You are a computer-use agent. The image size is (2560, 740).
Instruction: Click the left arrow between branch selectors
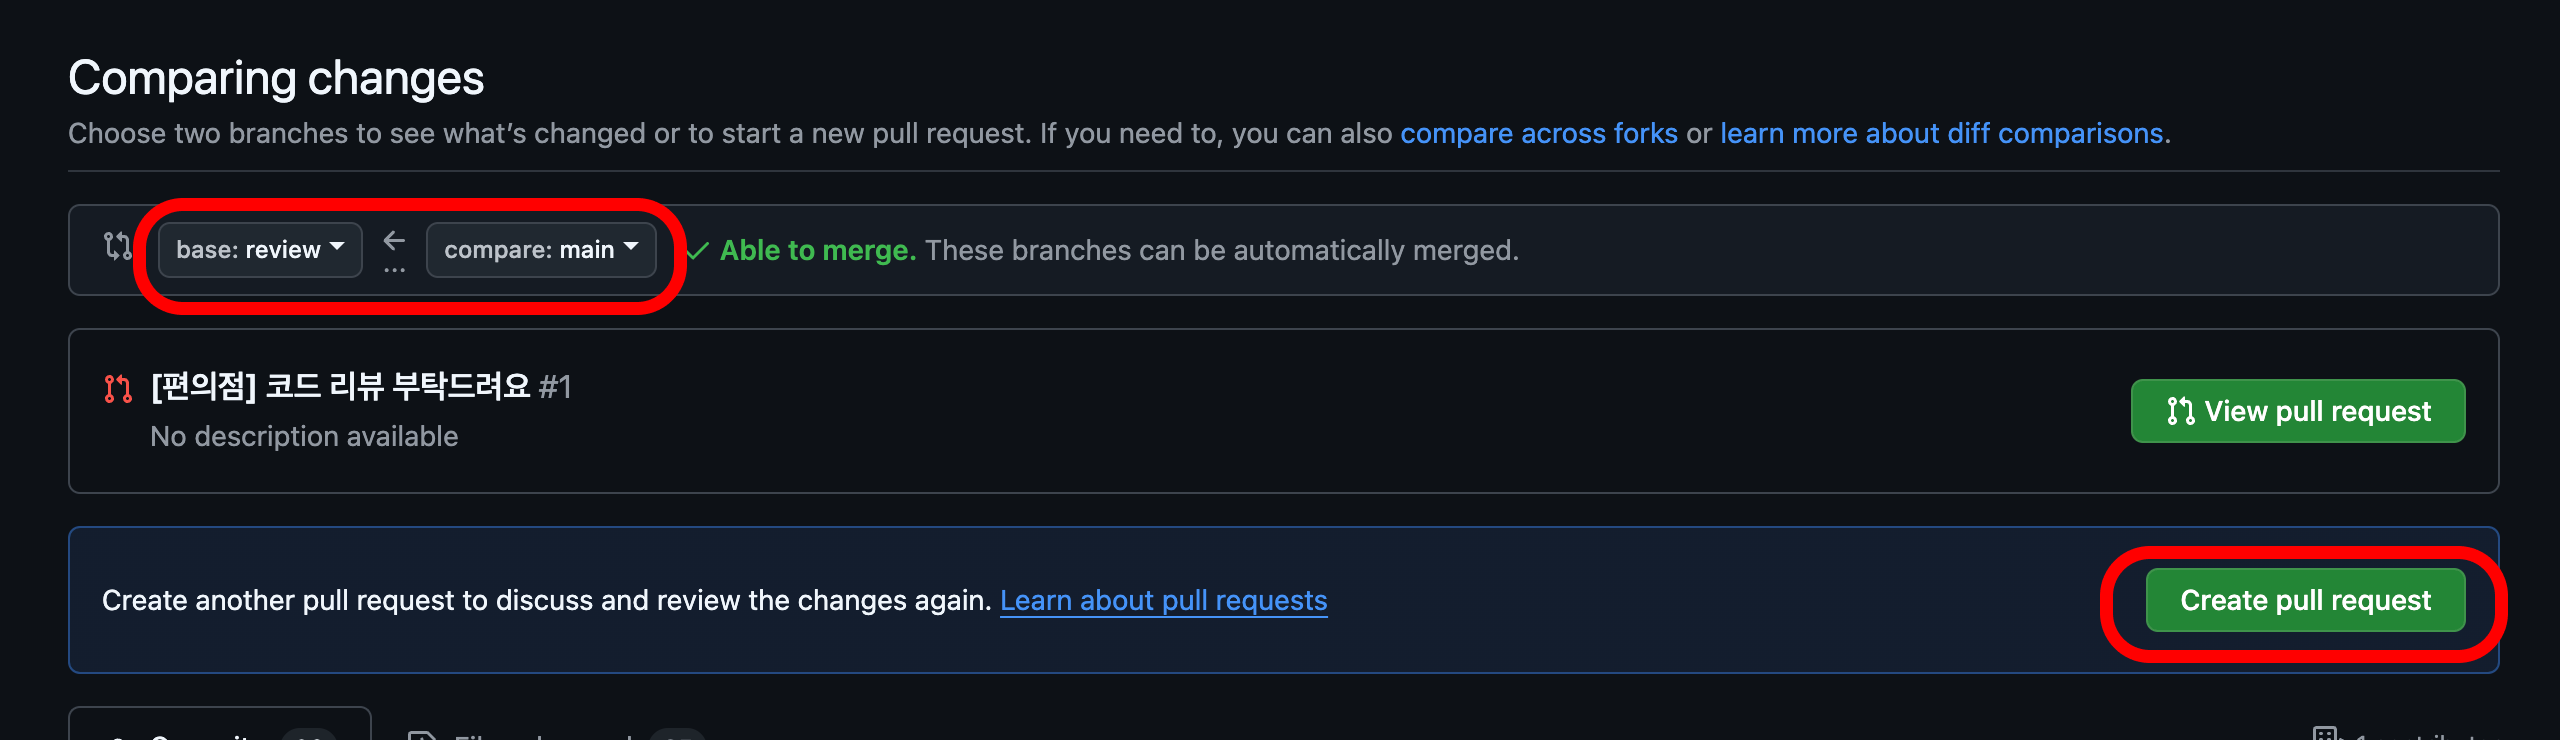point(394,240)
